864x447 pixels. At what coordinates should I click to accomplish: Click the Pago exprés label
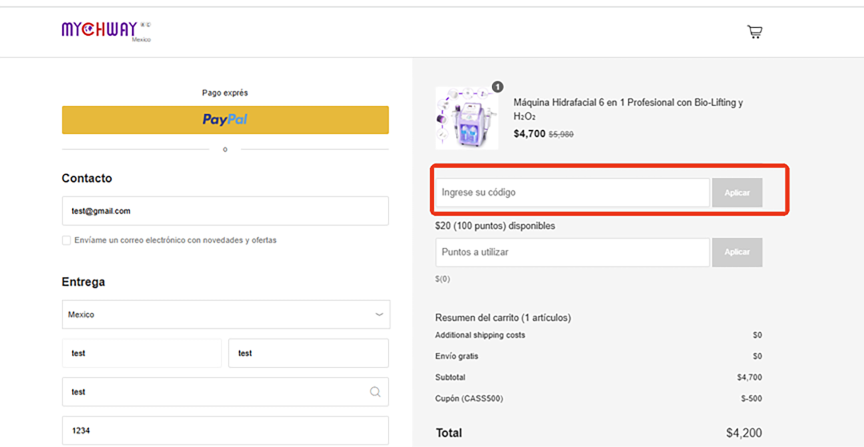(225, 93)
